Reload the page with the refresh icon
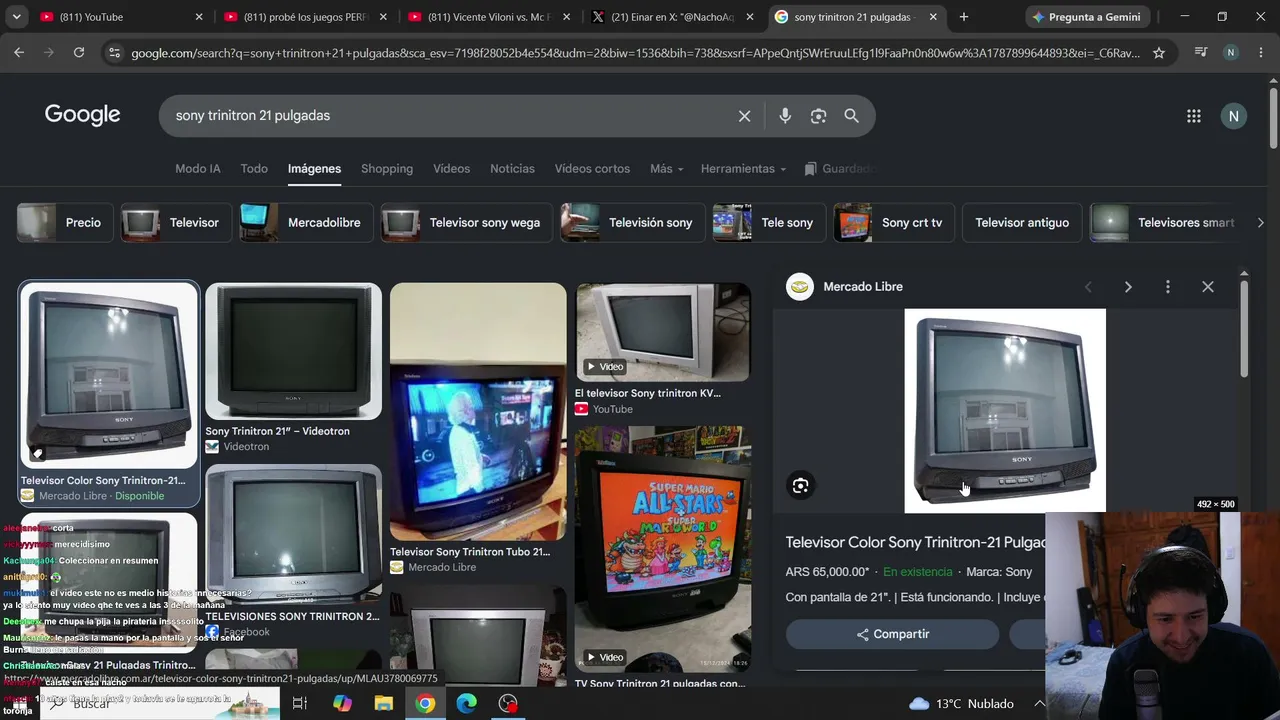1280x720 pixels. coord(79,53)
